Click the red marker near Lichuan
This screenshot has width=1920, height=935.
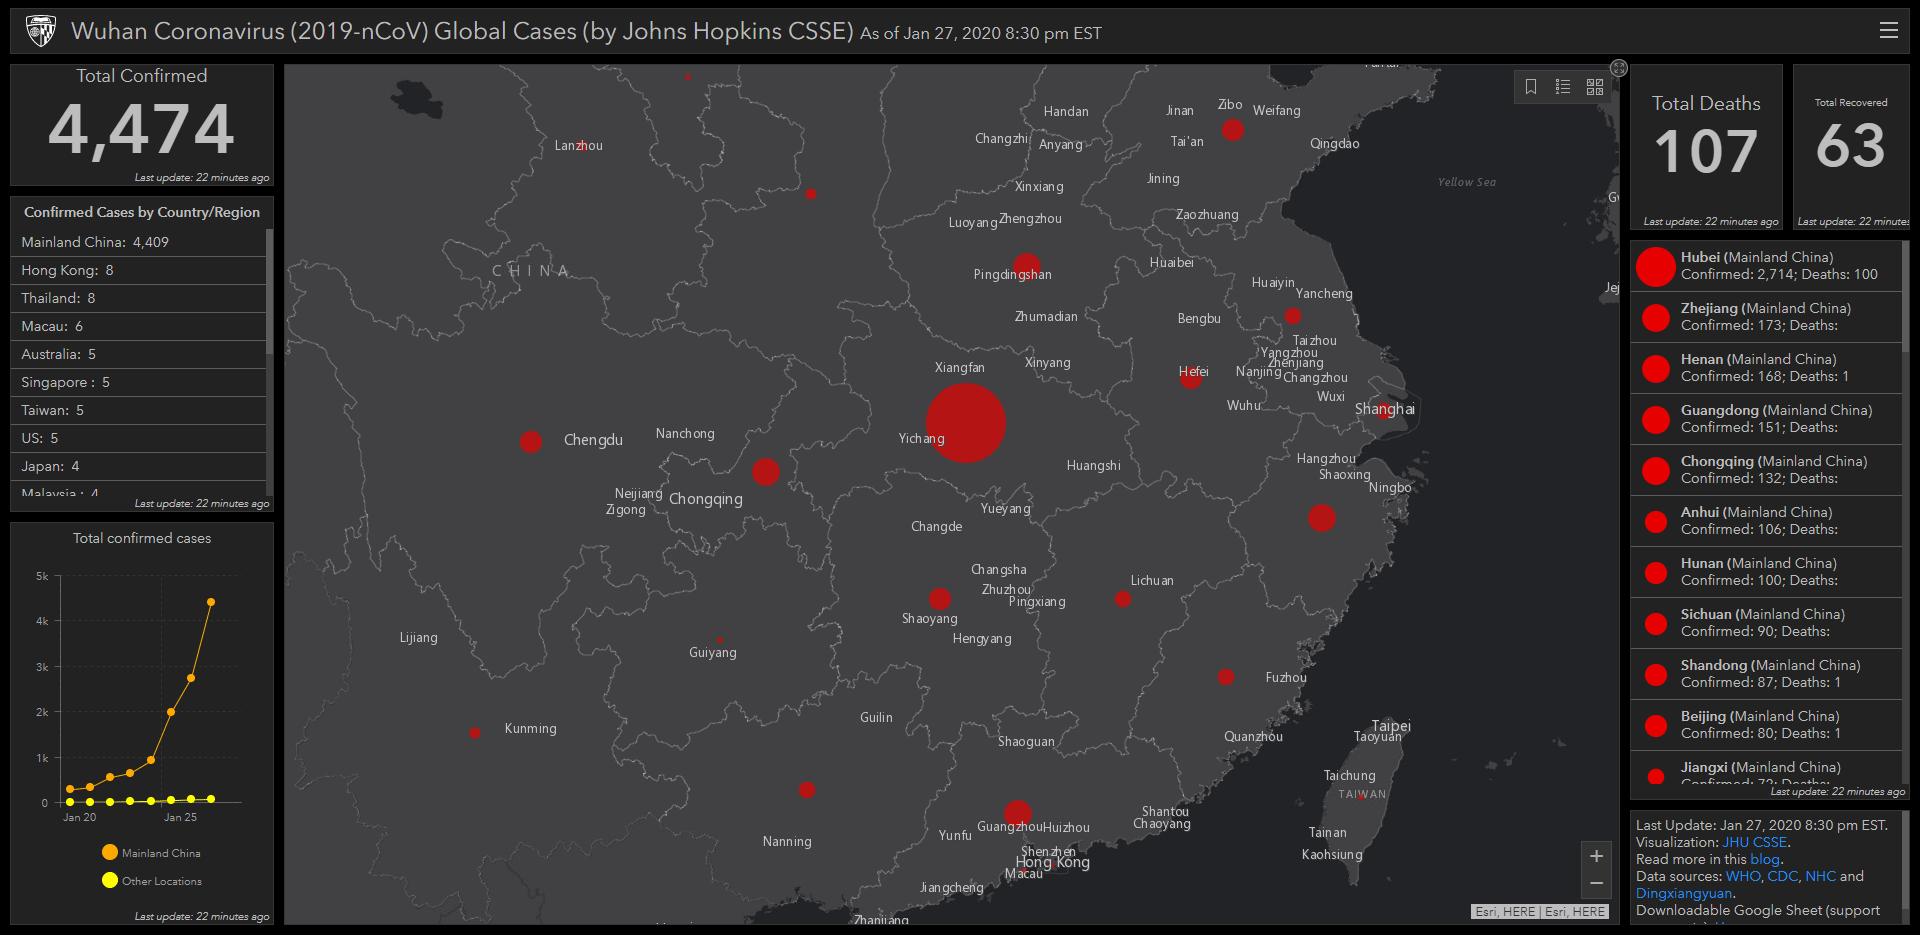pos(1123,599)
